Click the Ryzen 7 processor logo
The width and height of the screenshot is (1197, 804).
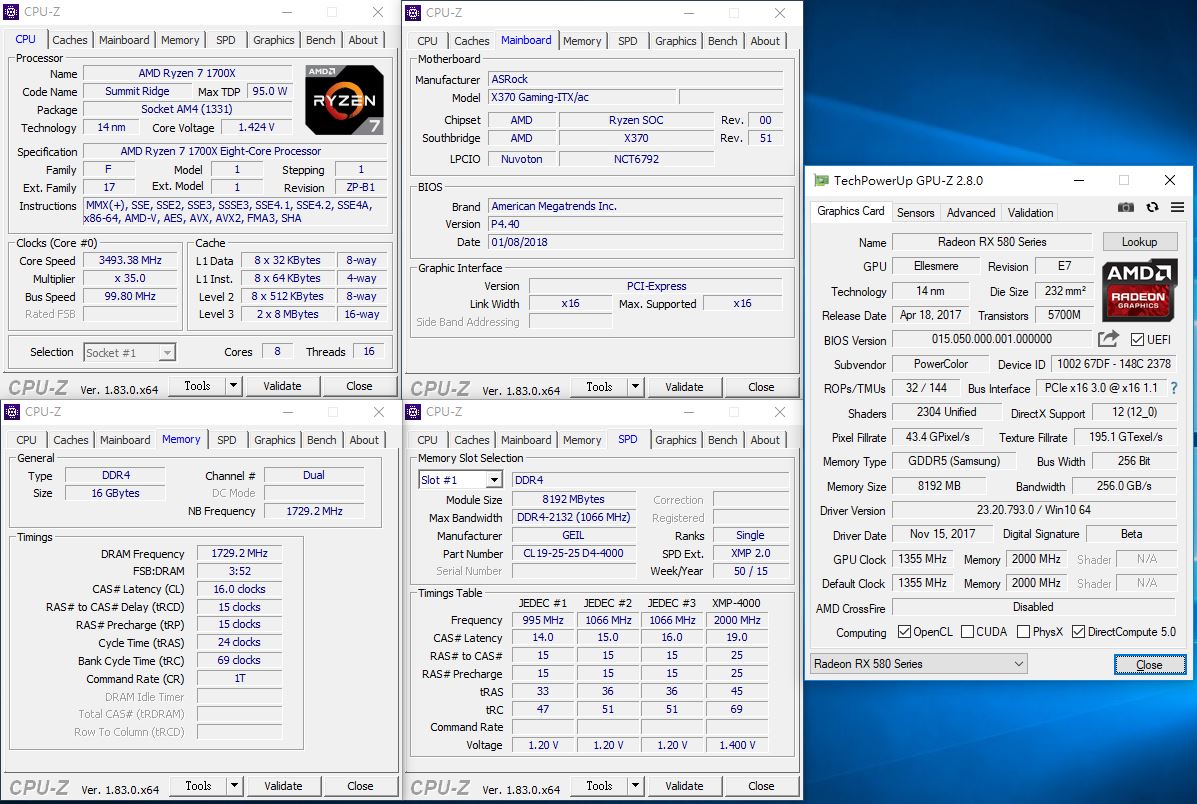[x=344, y=100]
